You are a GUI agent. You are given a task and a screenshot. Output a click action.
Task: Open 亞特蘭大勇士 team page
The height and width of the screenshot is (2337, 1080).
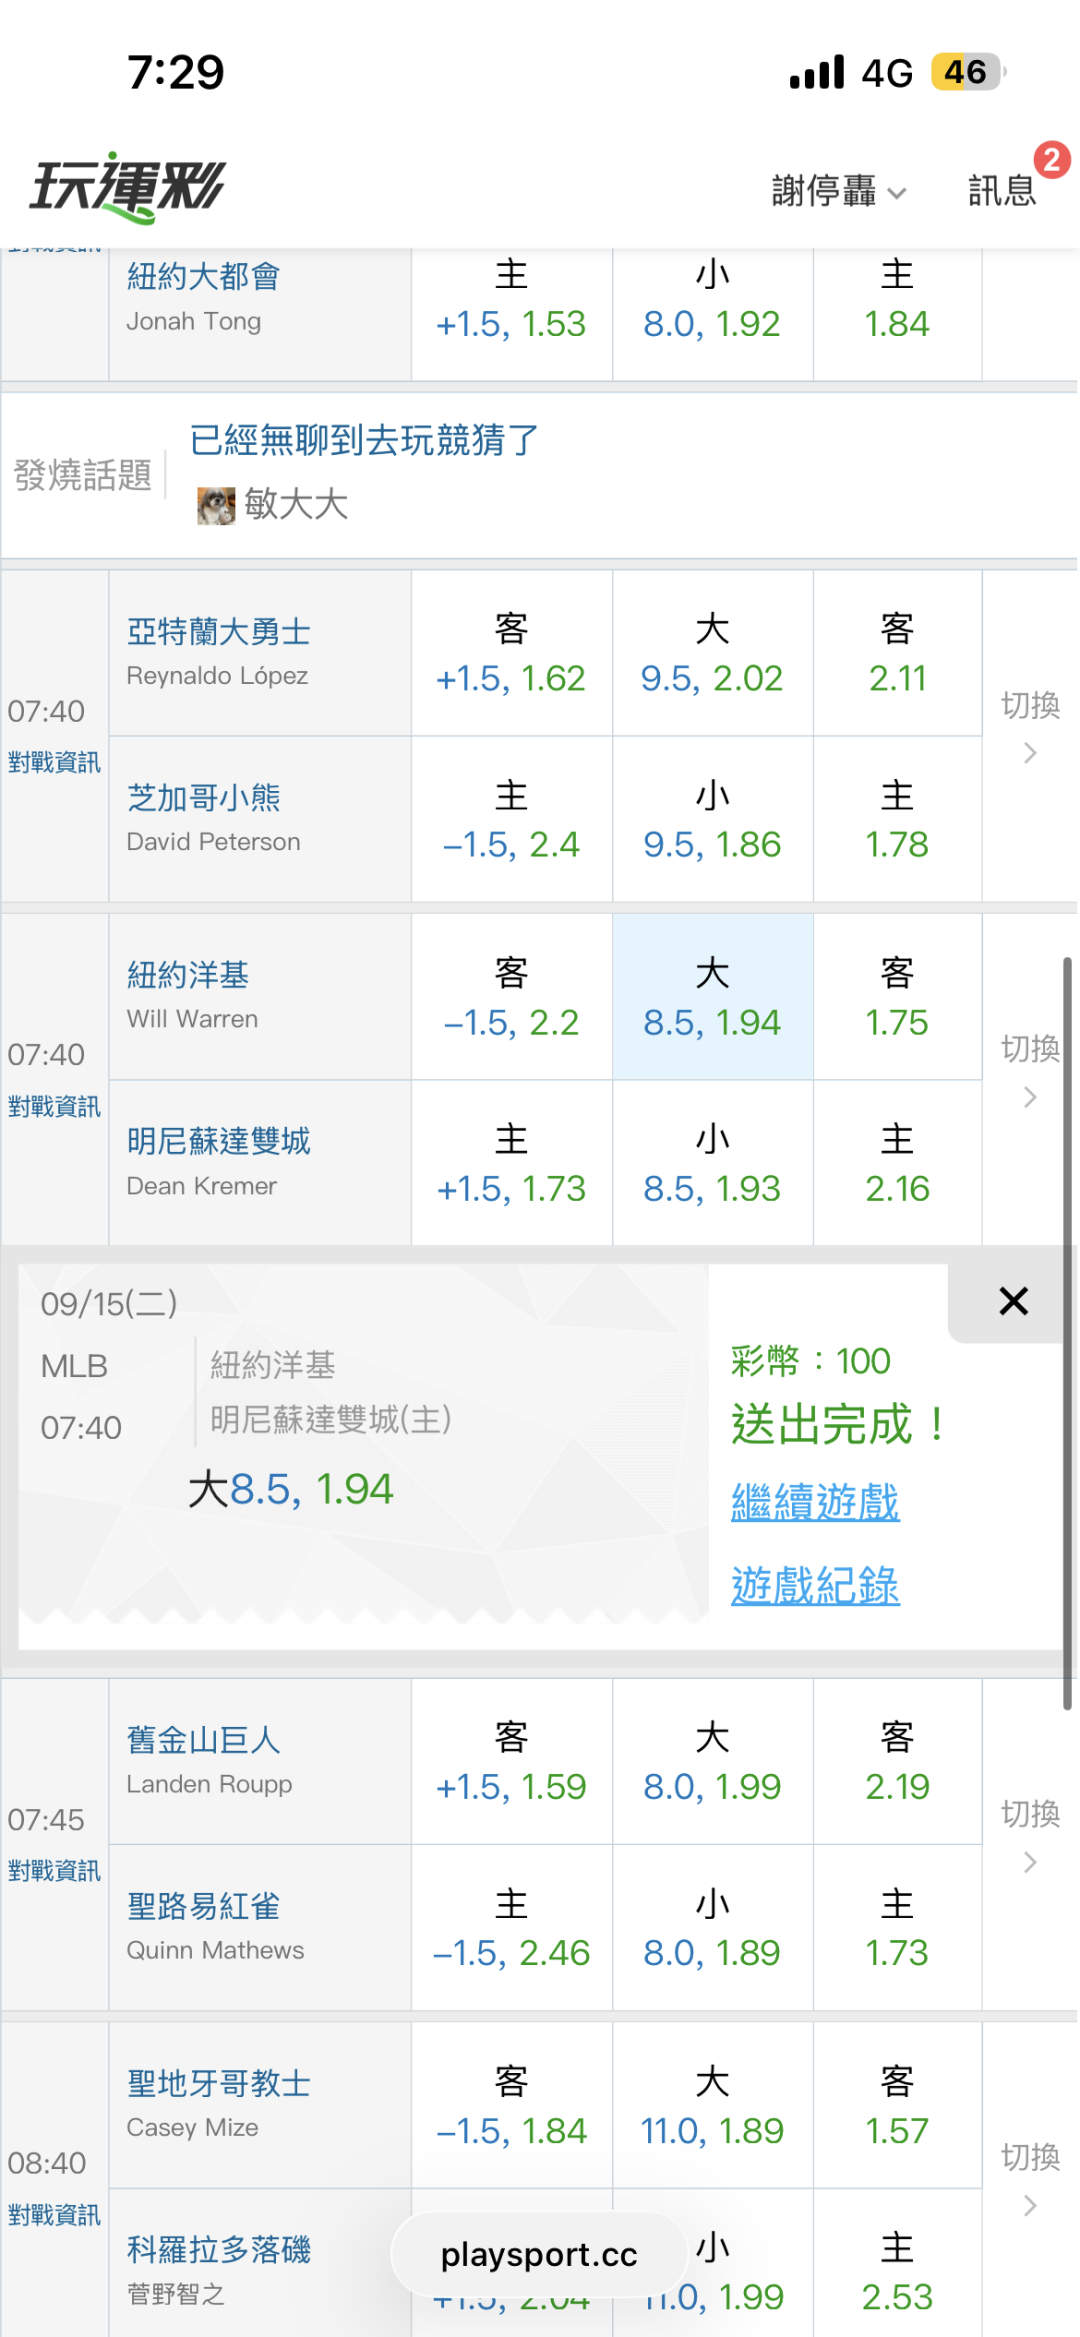[218, 632]
